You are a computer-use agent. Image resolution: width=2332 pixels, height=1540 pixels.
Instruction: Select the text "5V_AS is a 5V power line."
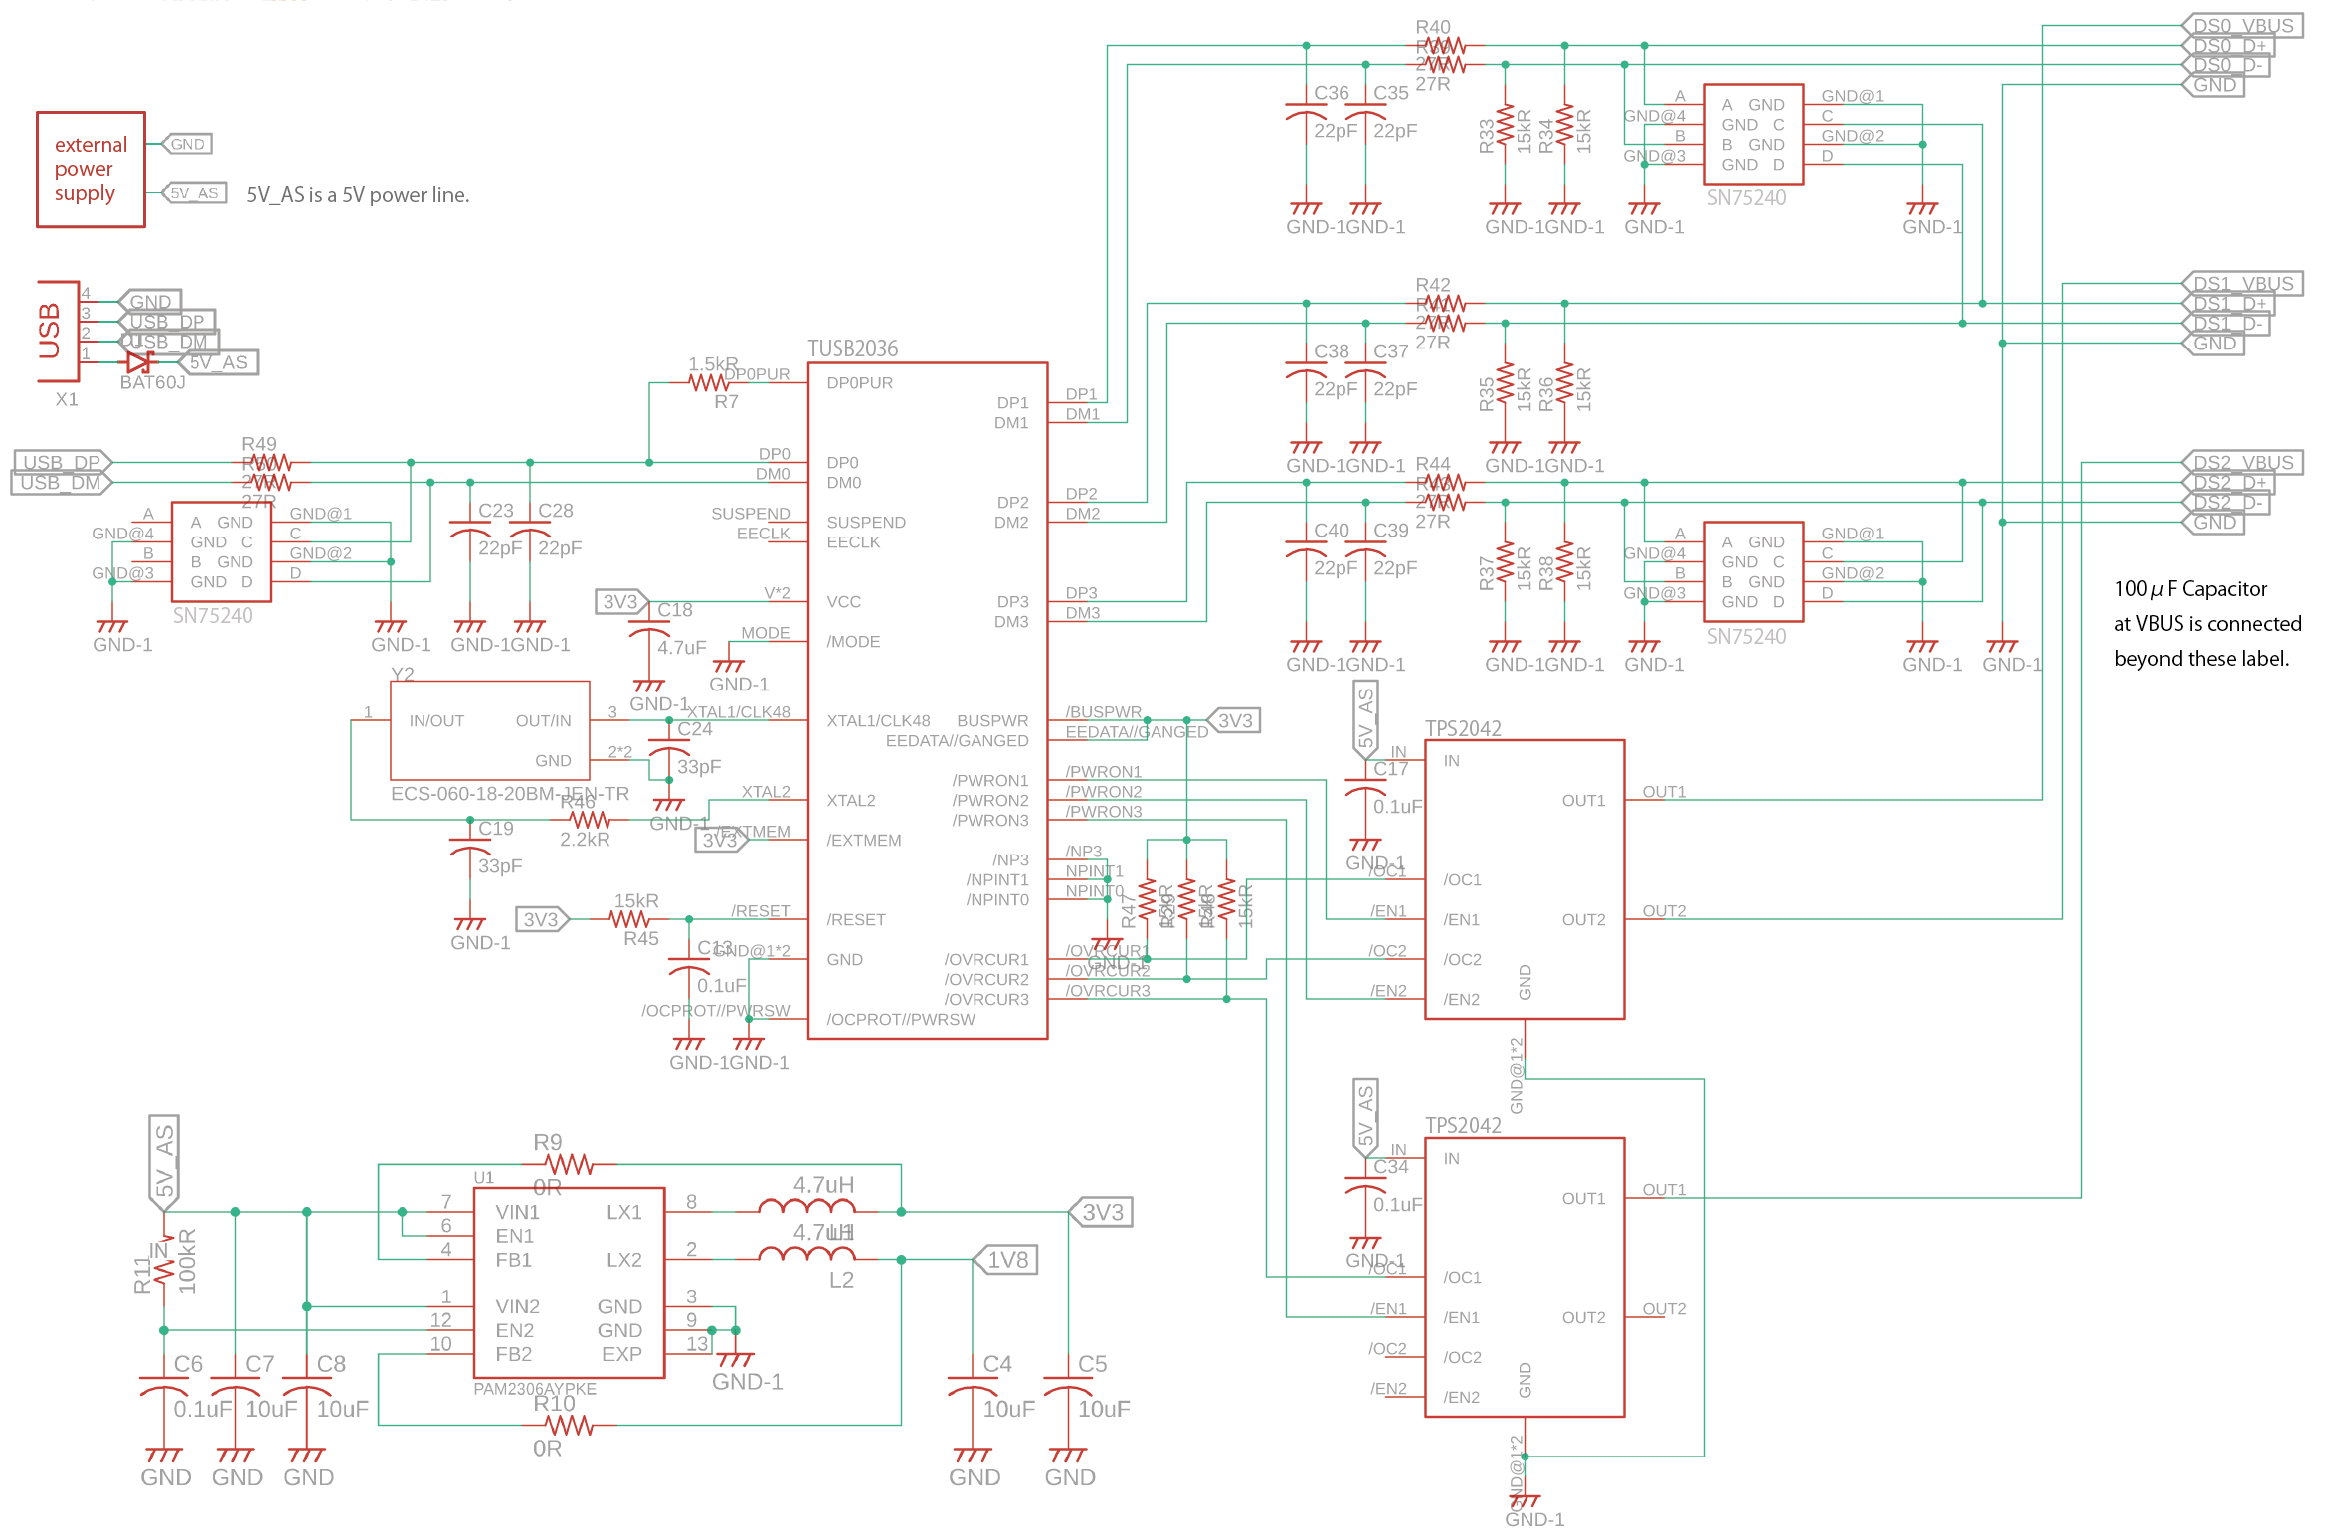coord(358,195)
